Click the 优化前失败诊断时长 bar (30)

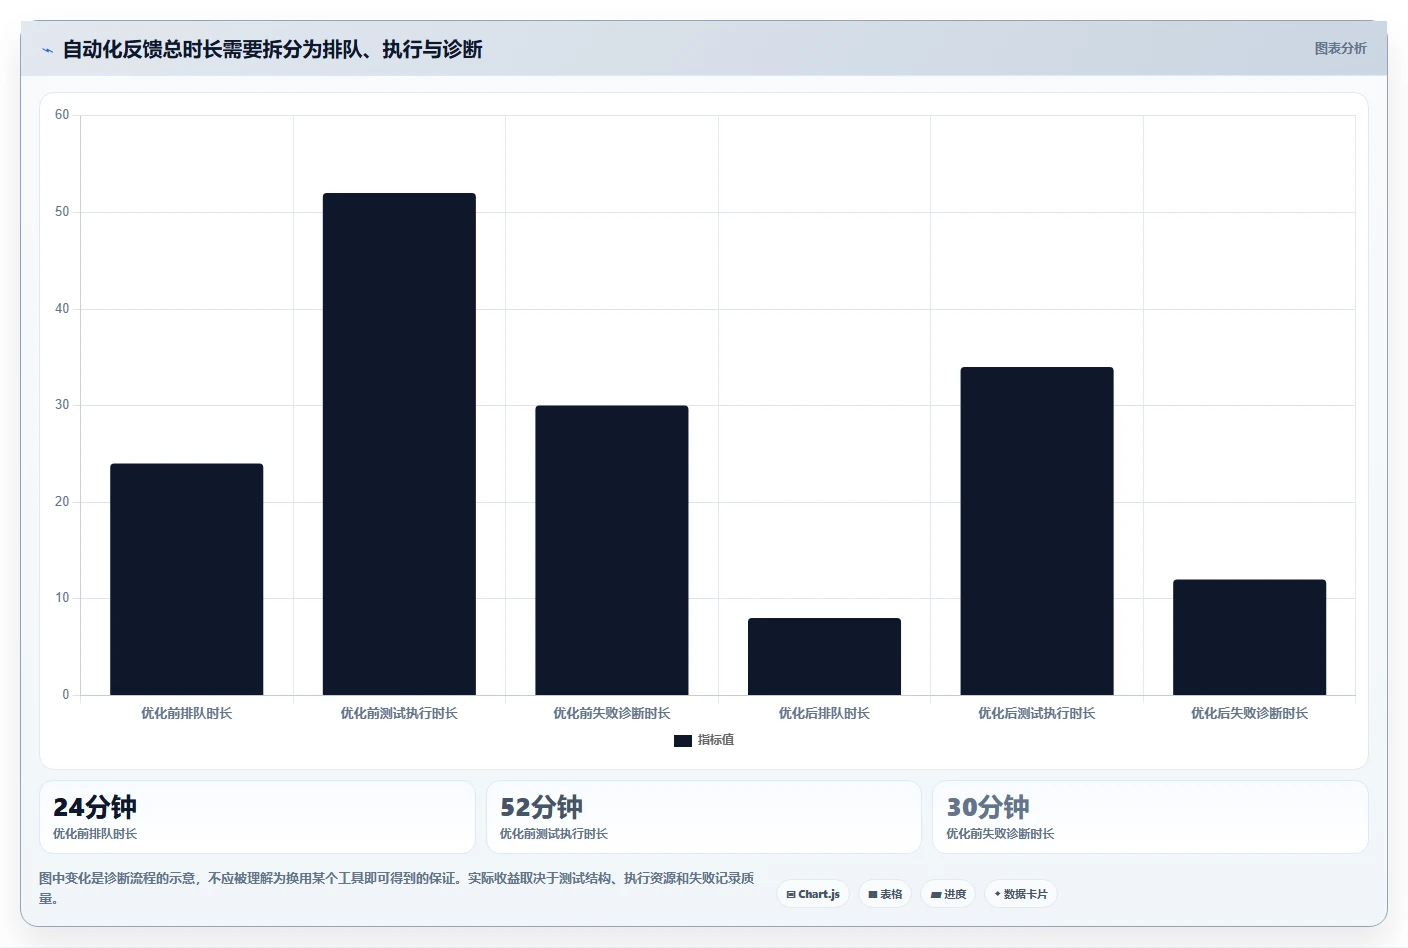pos(612,550)
